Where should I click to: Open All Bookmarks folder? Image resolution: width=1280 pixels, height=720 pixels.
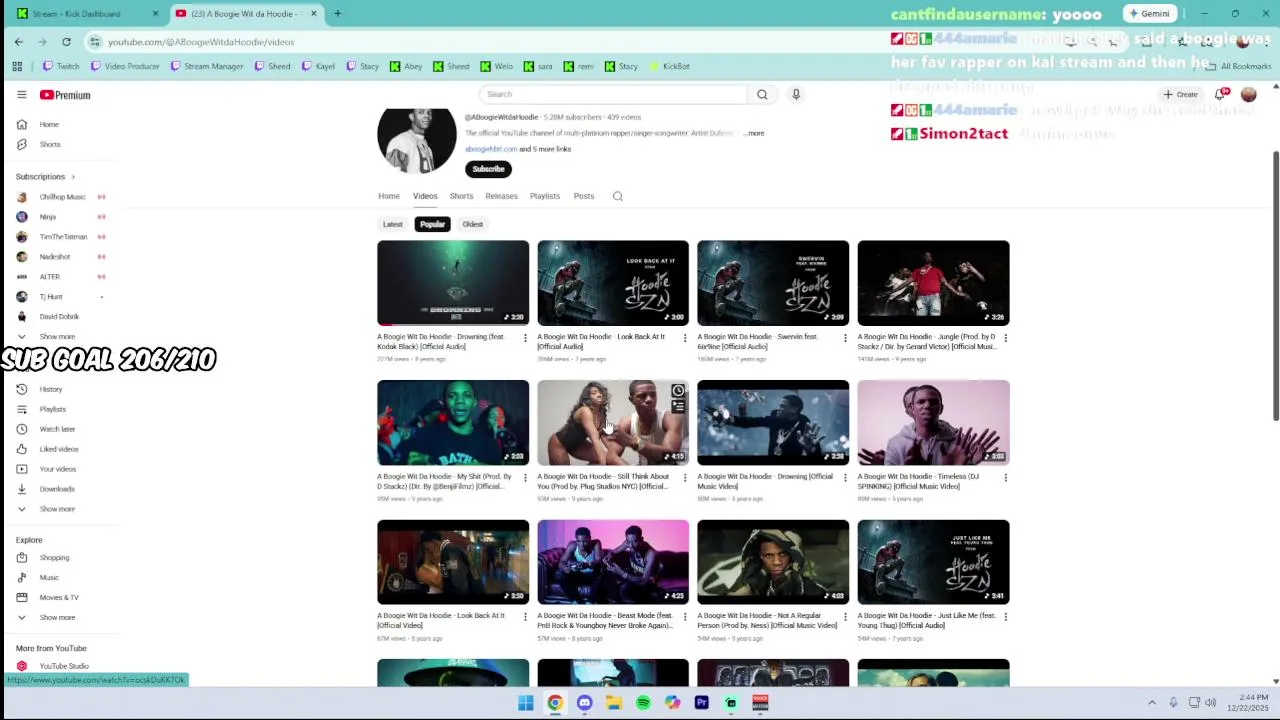1239,66
